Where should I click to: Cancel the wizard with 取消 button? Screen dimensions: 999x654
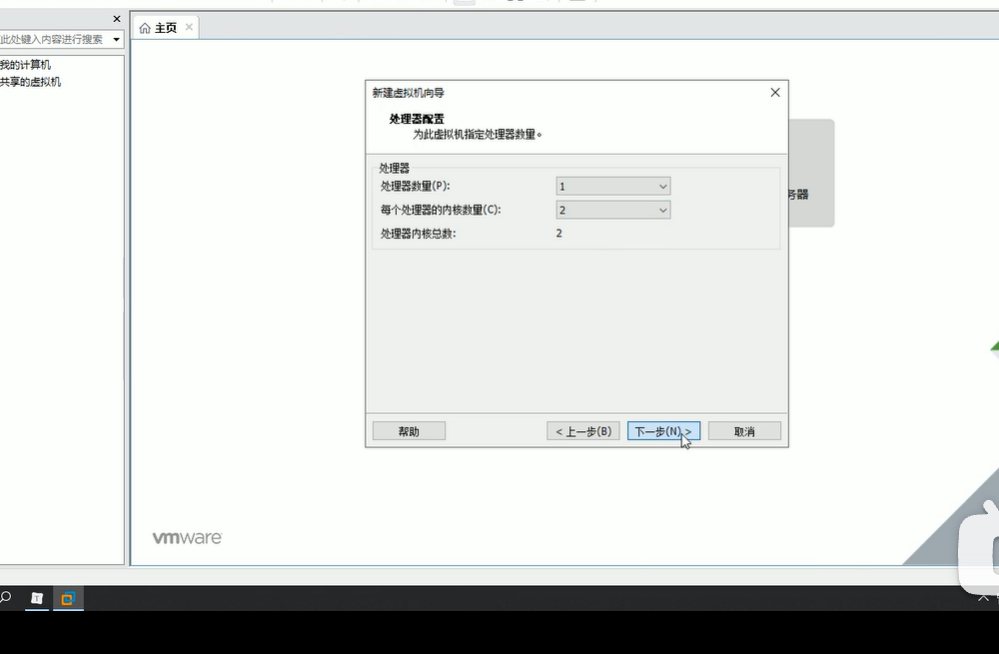[744, 432]
